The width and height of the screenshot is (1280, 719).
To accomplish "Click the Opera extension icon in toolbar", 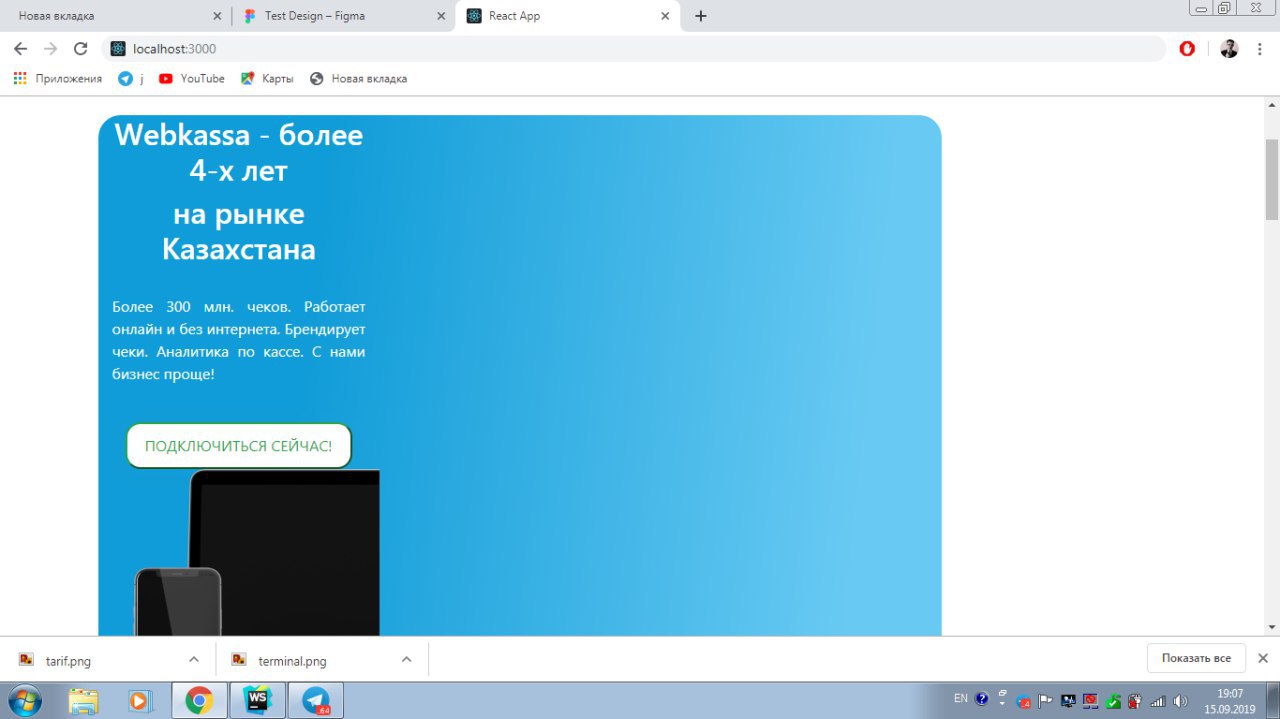I will pos(1187,48).
